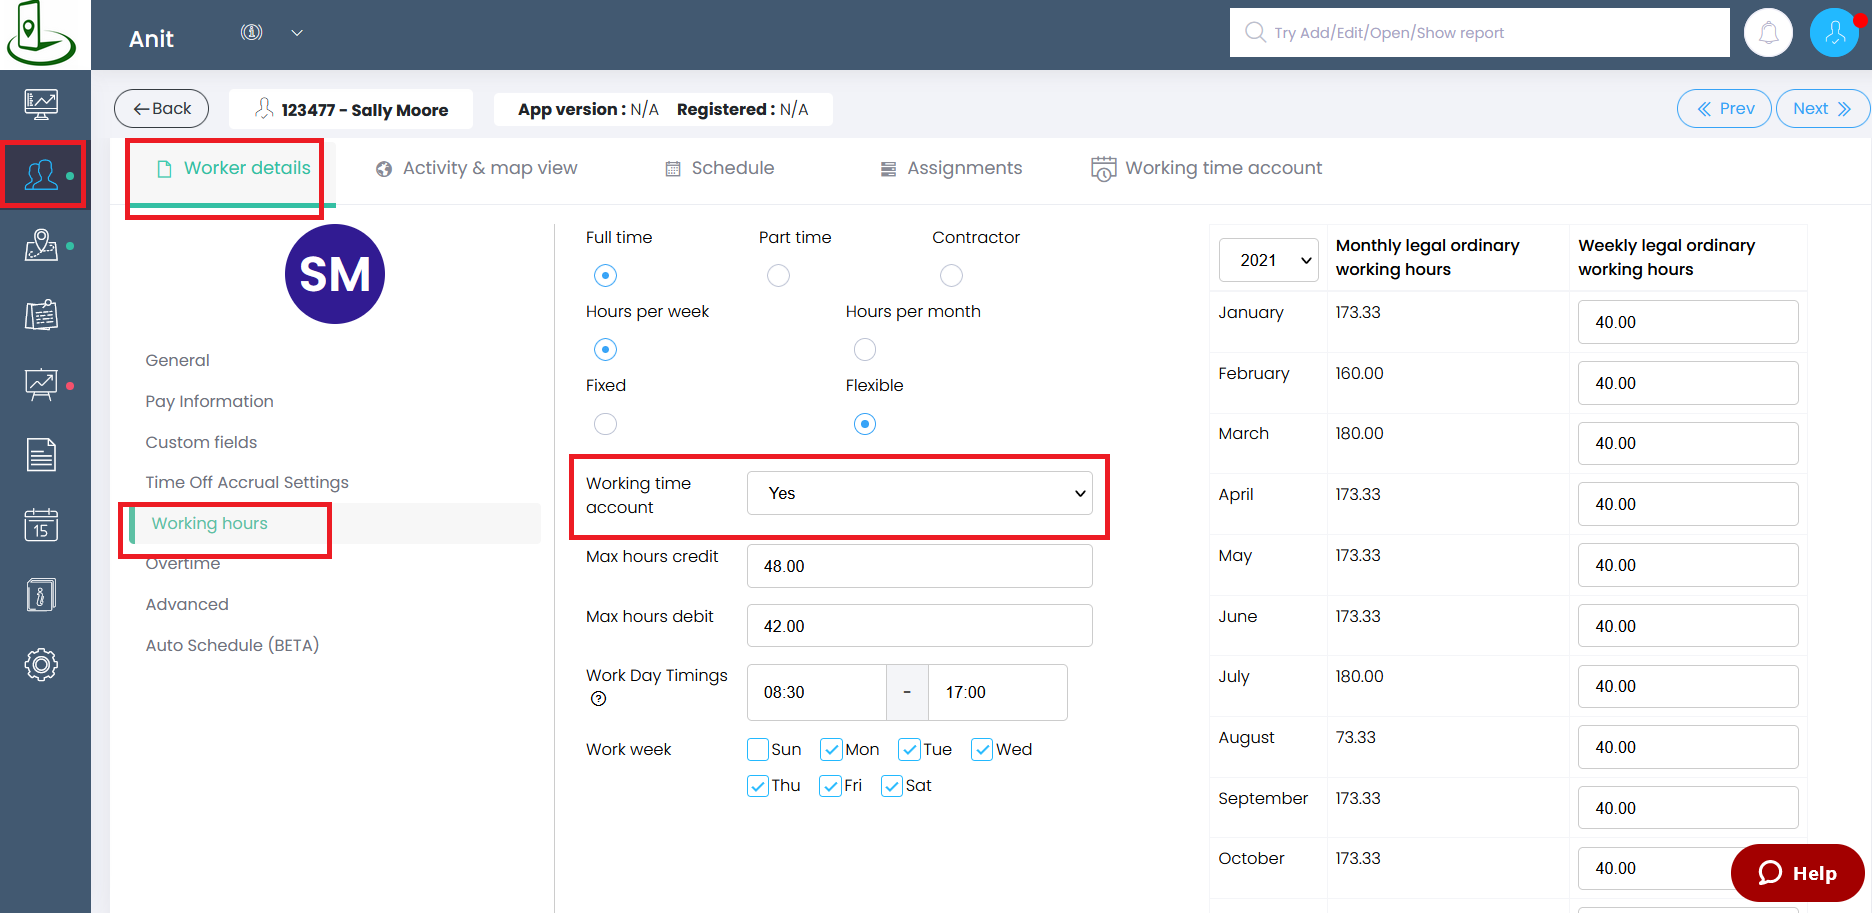The height and width of the screenshot is (913, 1872).
Task: Open the user profile avatar icon
Action: (x=1834, y=33)
